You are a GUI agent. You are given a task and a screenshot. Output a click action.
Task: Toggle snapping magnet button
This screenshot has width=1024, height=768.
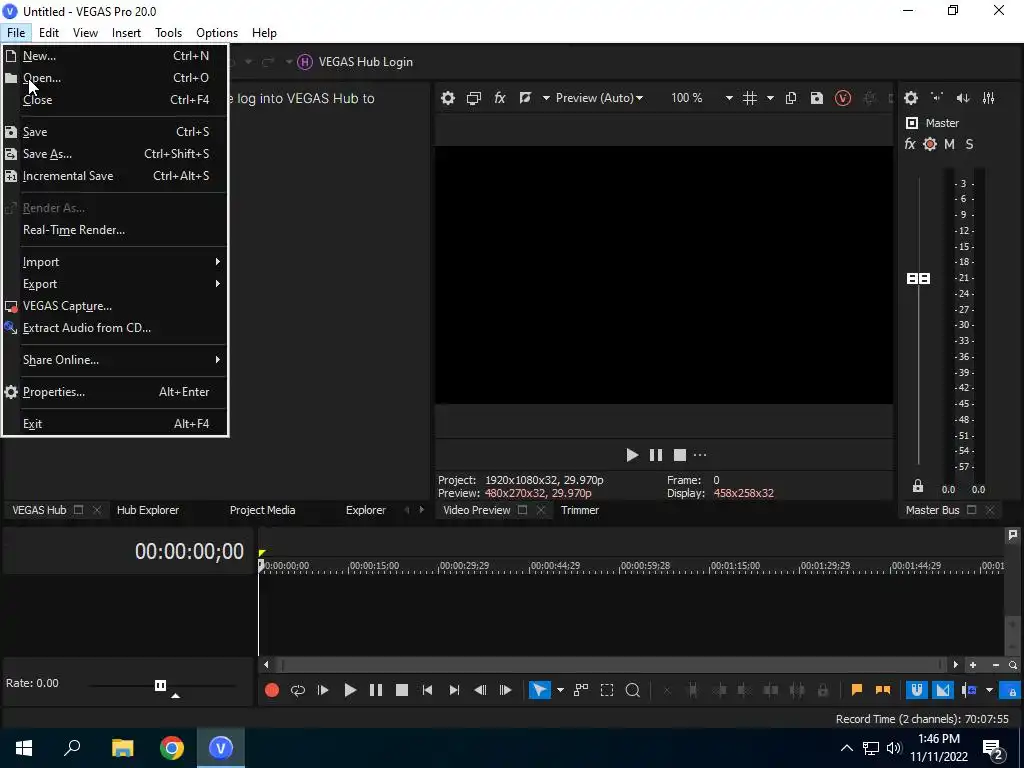pyautogui.click(x=916, y=690)
